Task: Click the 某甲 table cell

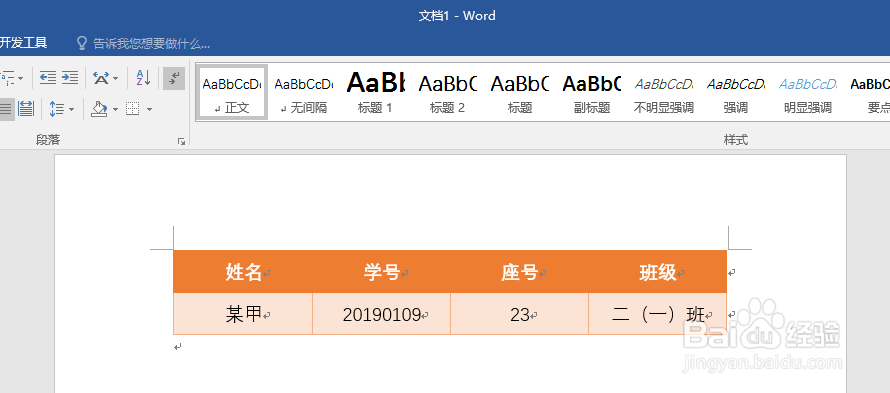Action: pos(243,314)
